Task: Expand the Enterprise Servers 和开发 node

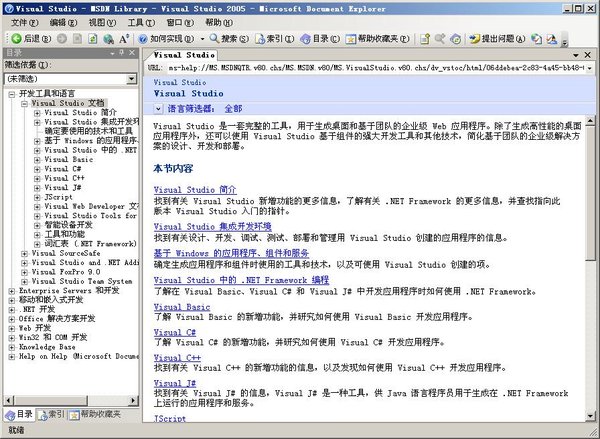Action: (x=12, y=291)
